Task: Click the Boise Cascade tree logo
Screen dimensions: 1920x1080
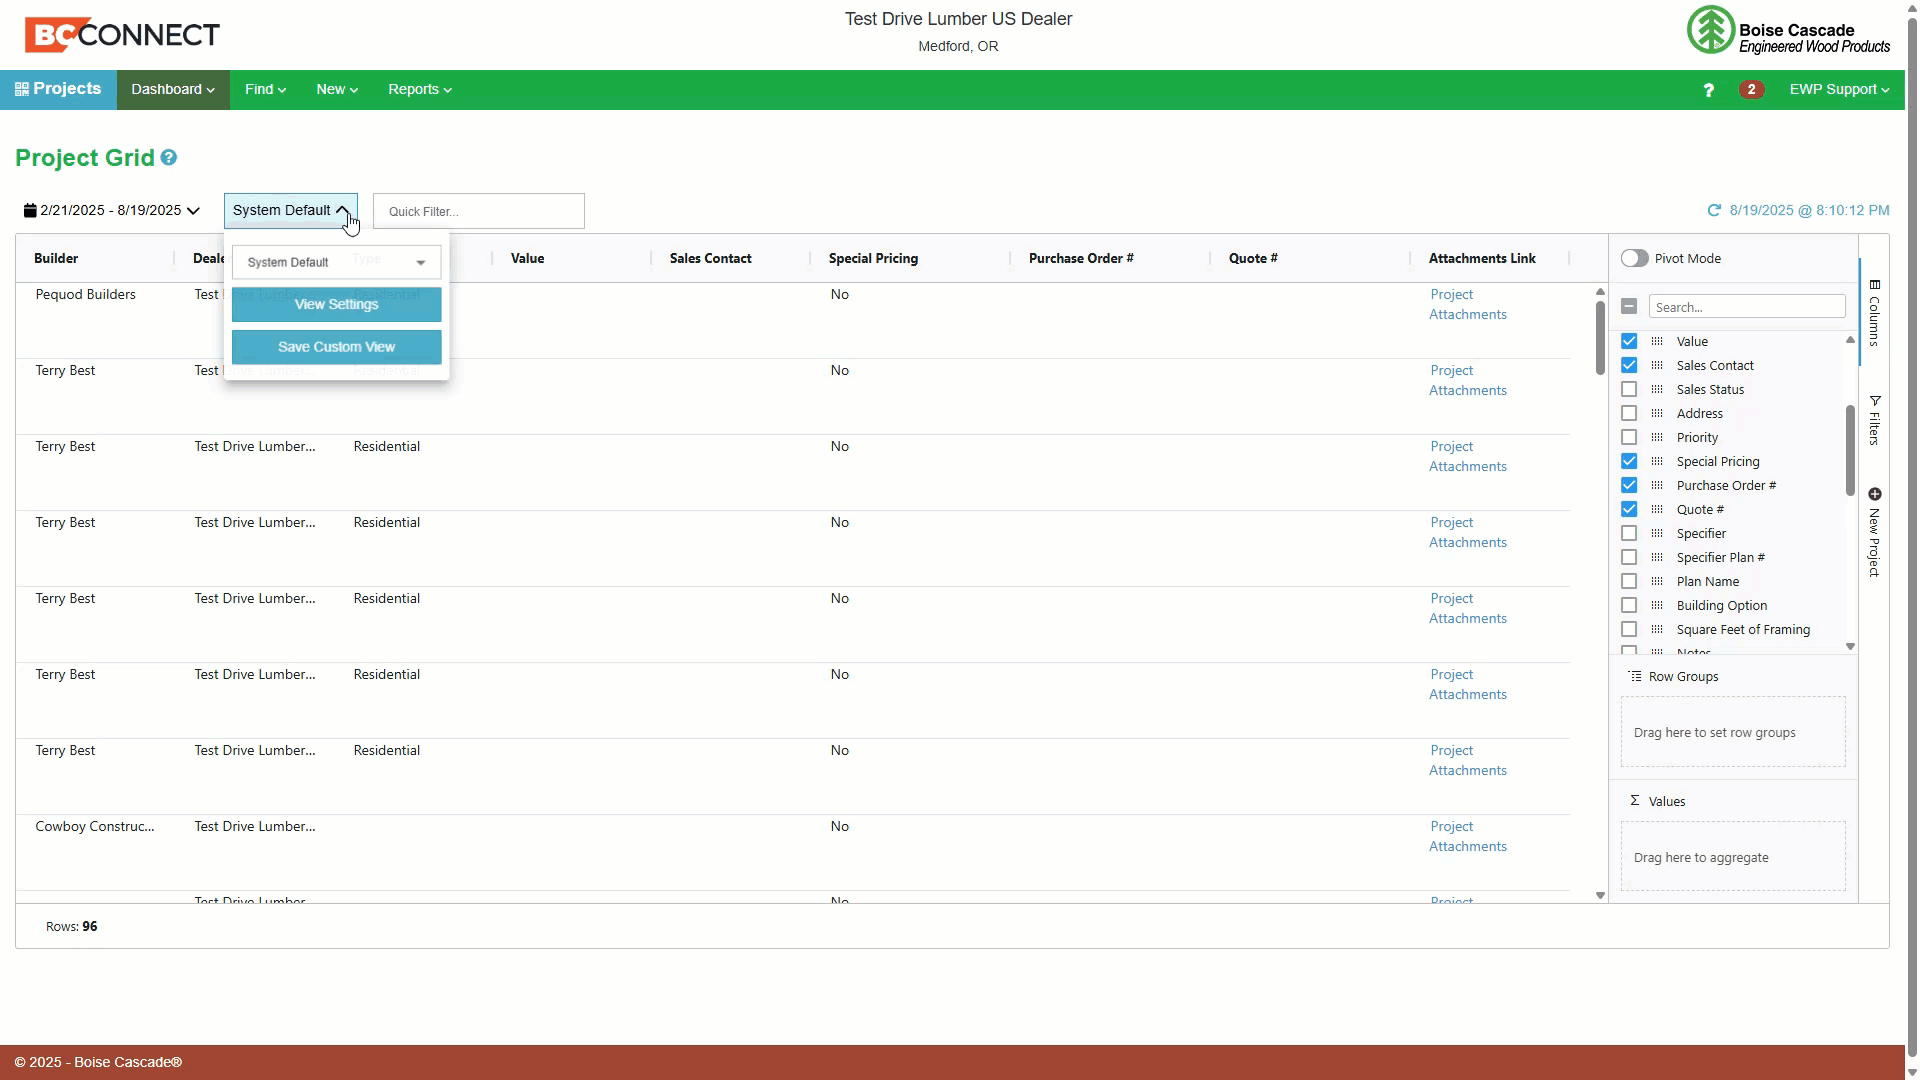Action: [x=1710, y=30]
